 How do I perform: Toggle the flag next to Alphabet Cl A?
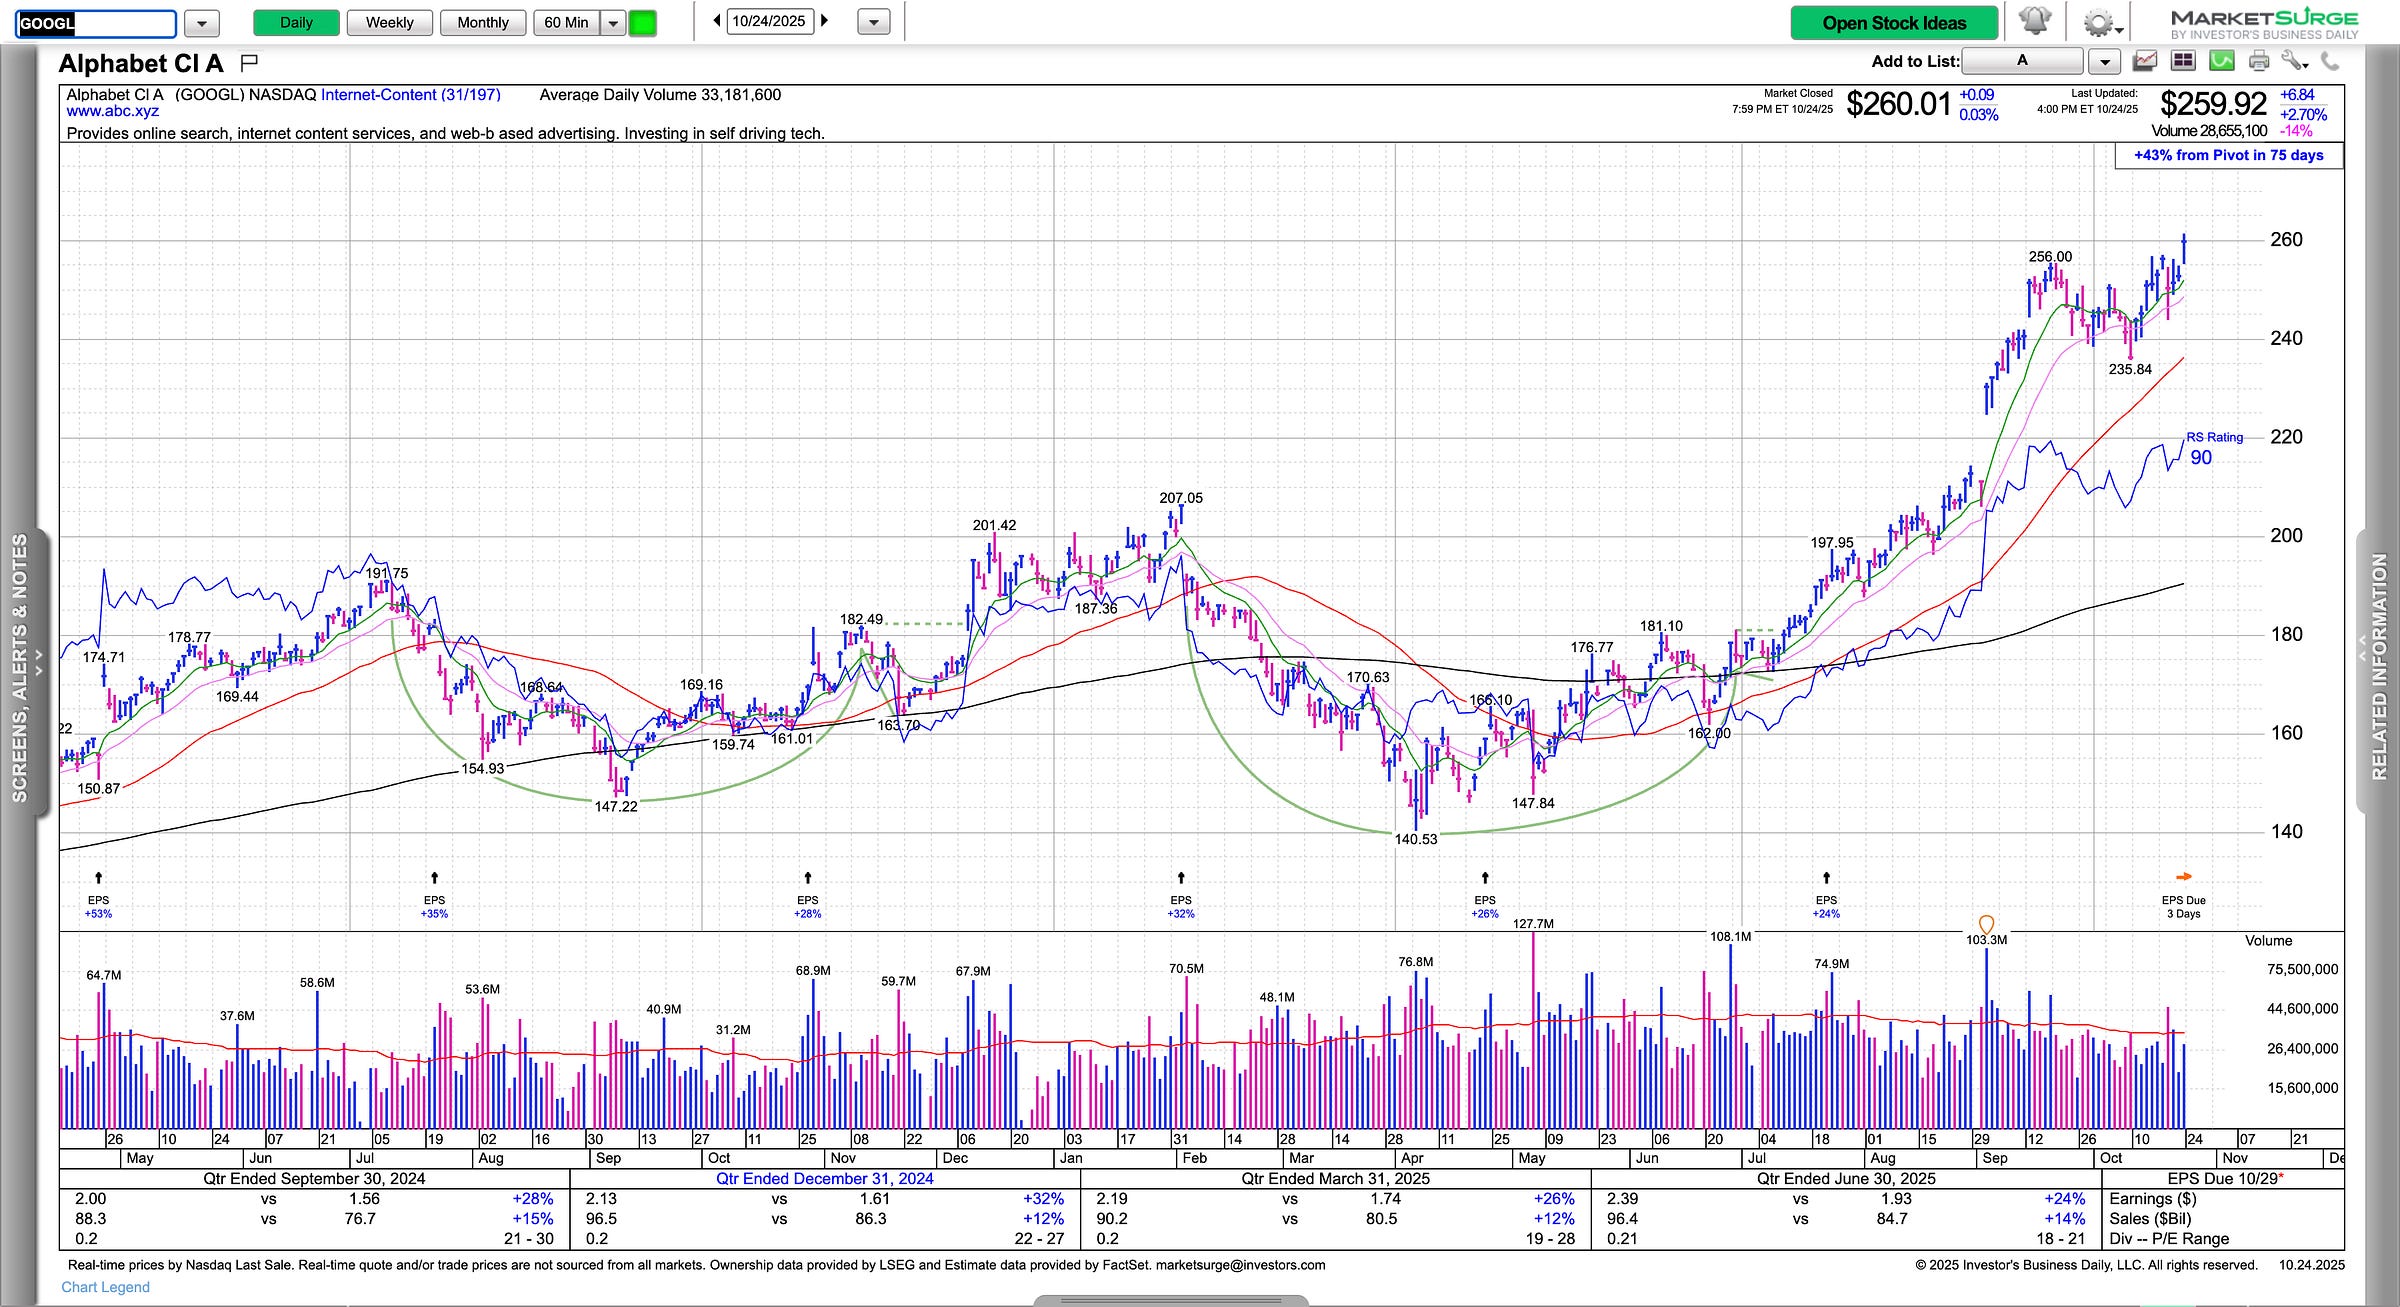coord(250,63)
